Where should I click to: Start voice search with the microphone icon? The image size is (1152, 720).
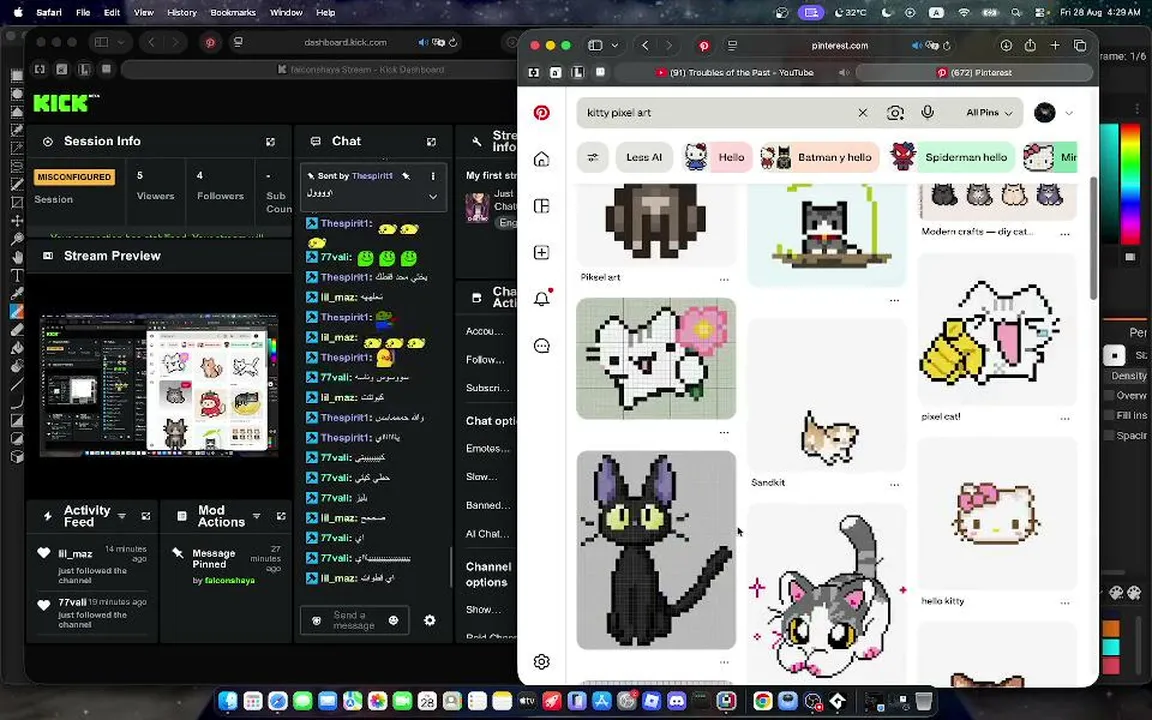pyautogui.click(x=927, y=112)
